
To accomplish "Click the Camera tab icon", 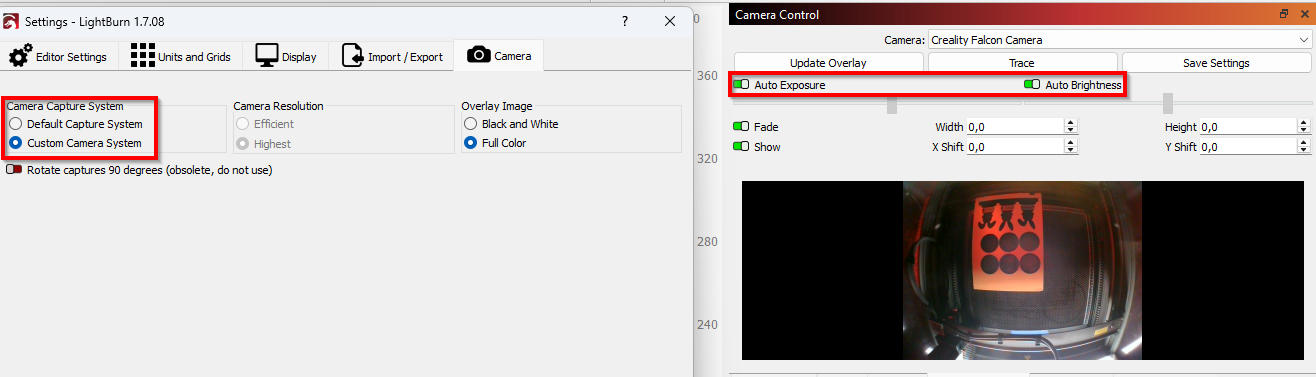I will coord(479,55).
